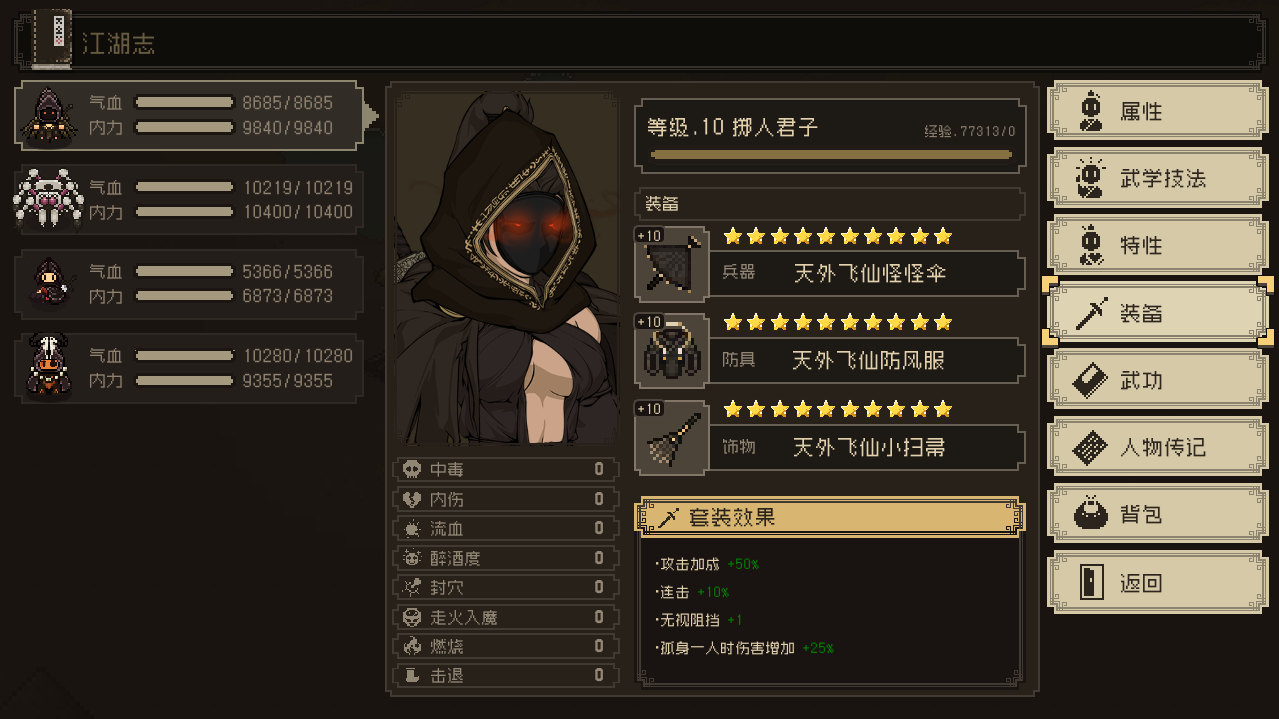Switch to the 武学技法 tab
Viewport: 1279px width, 719px height.
click(1157, 178)
